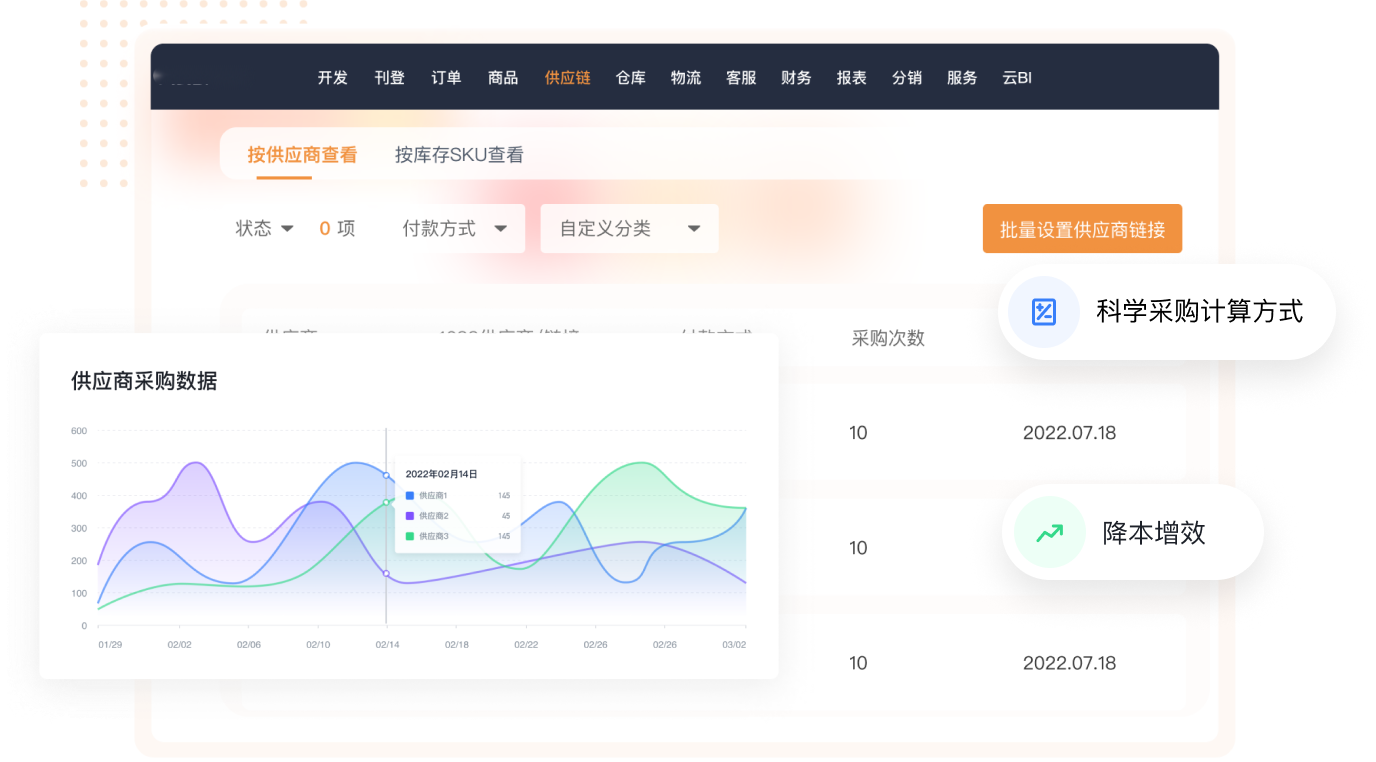Open the 报表 menu item
The image size is (1376, 762).
tap(851, 78)
